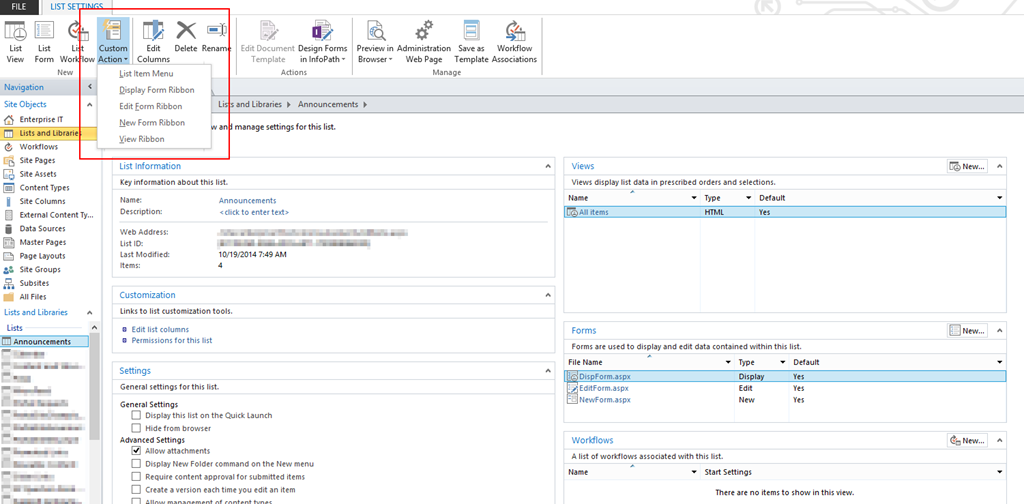Image resolution: width=1024 pixels, height=504 pixels.
Task: Click the Edit list columns link
Action: [160, 329]
